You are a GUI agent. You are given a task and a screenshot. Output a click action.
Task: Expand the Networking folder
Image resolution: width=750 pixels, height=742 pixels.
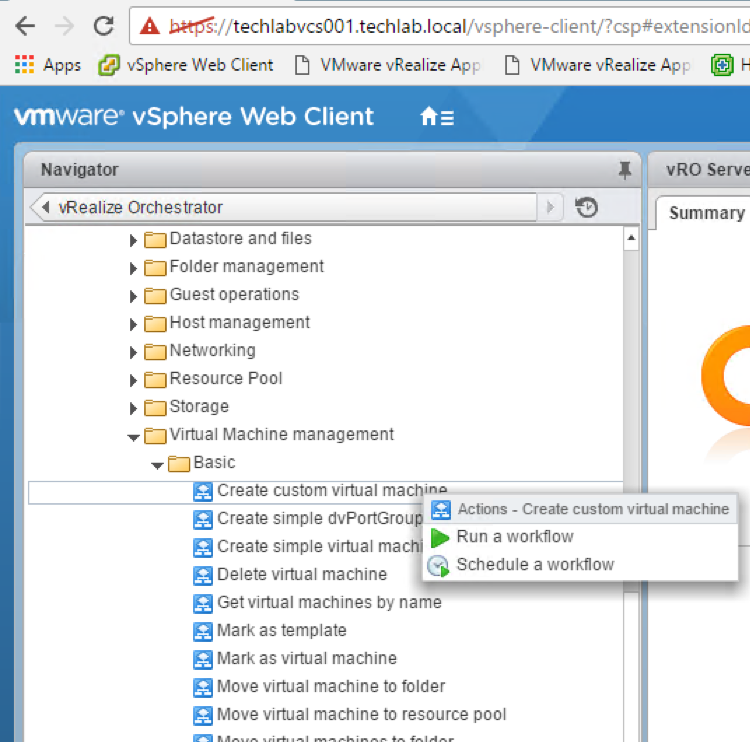133,352
